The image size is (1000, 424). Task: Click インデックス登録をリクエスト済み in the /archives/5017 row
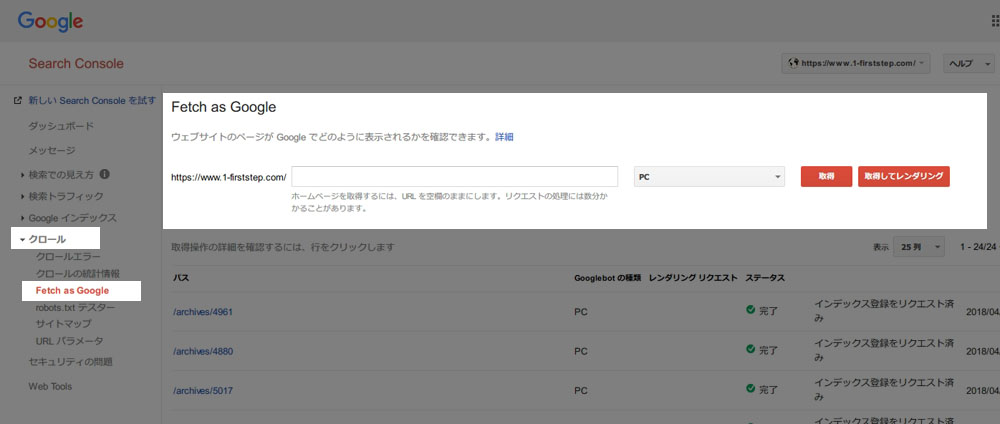click(x=884, y=390)
